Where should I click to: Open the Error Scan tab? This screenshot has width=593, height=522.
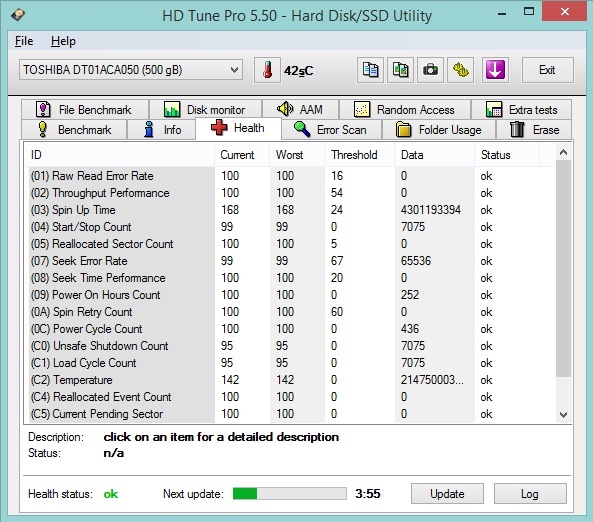[331, 130]
